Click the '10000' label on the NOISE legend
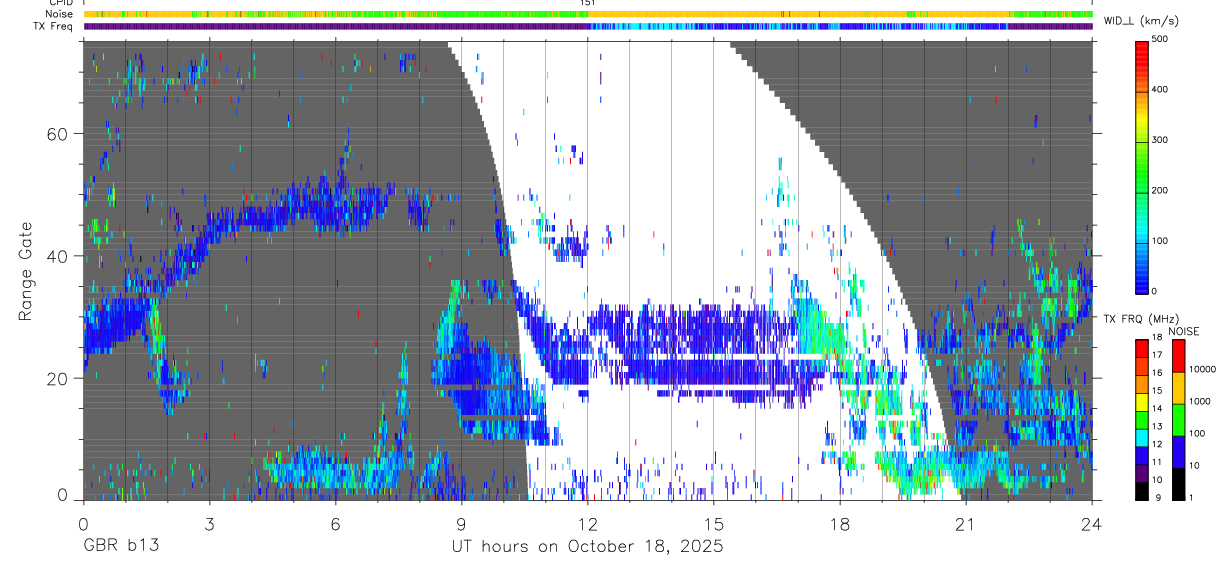 1201,368
